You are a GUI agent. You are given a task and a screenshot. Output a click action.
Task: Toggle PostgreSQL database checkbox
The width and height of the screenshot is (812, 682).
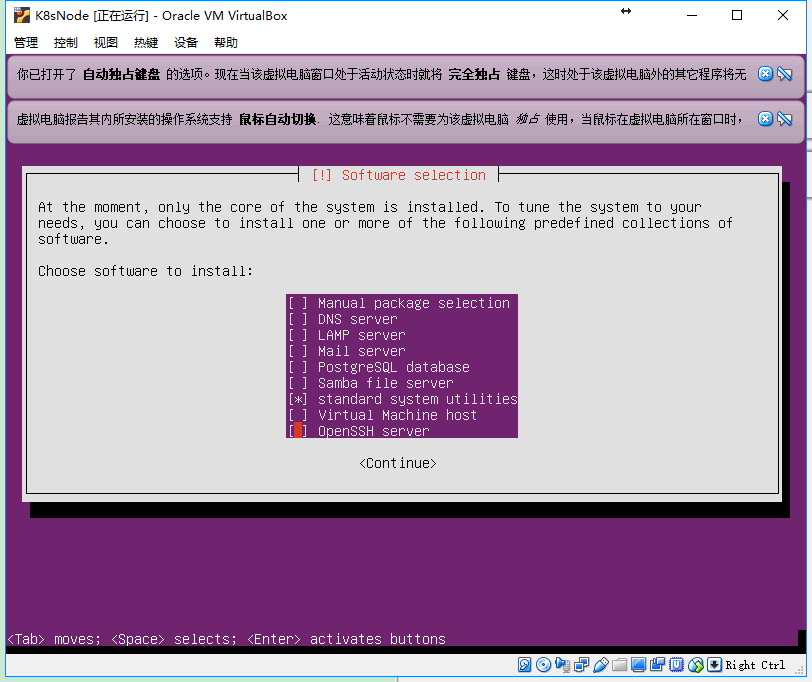point(298,367)
